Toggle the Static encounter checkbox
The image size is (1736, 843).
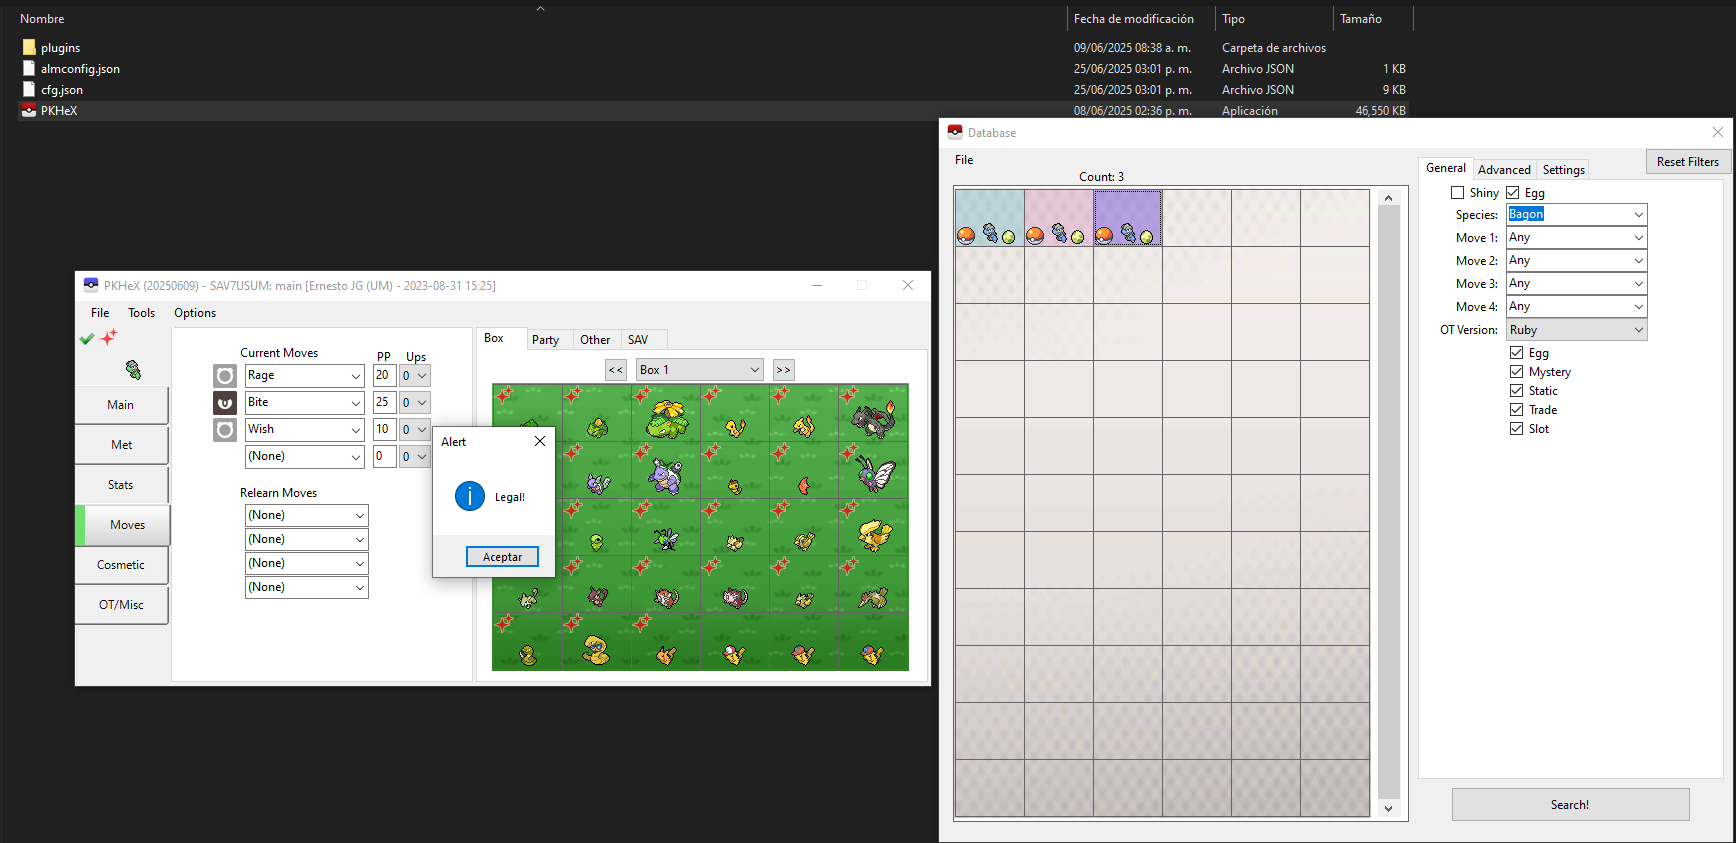[1516, 391]
